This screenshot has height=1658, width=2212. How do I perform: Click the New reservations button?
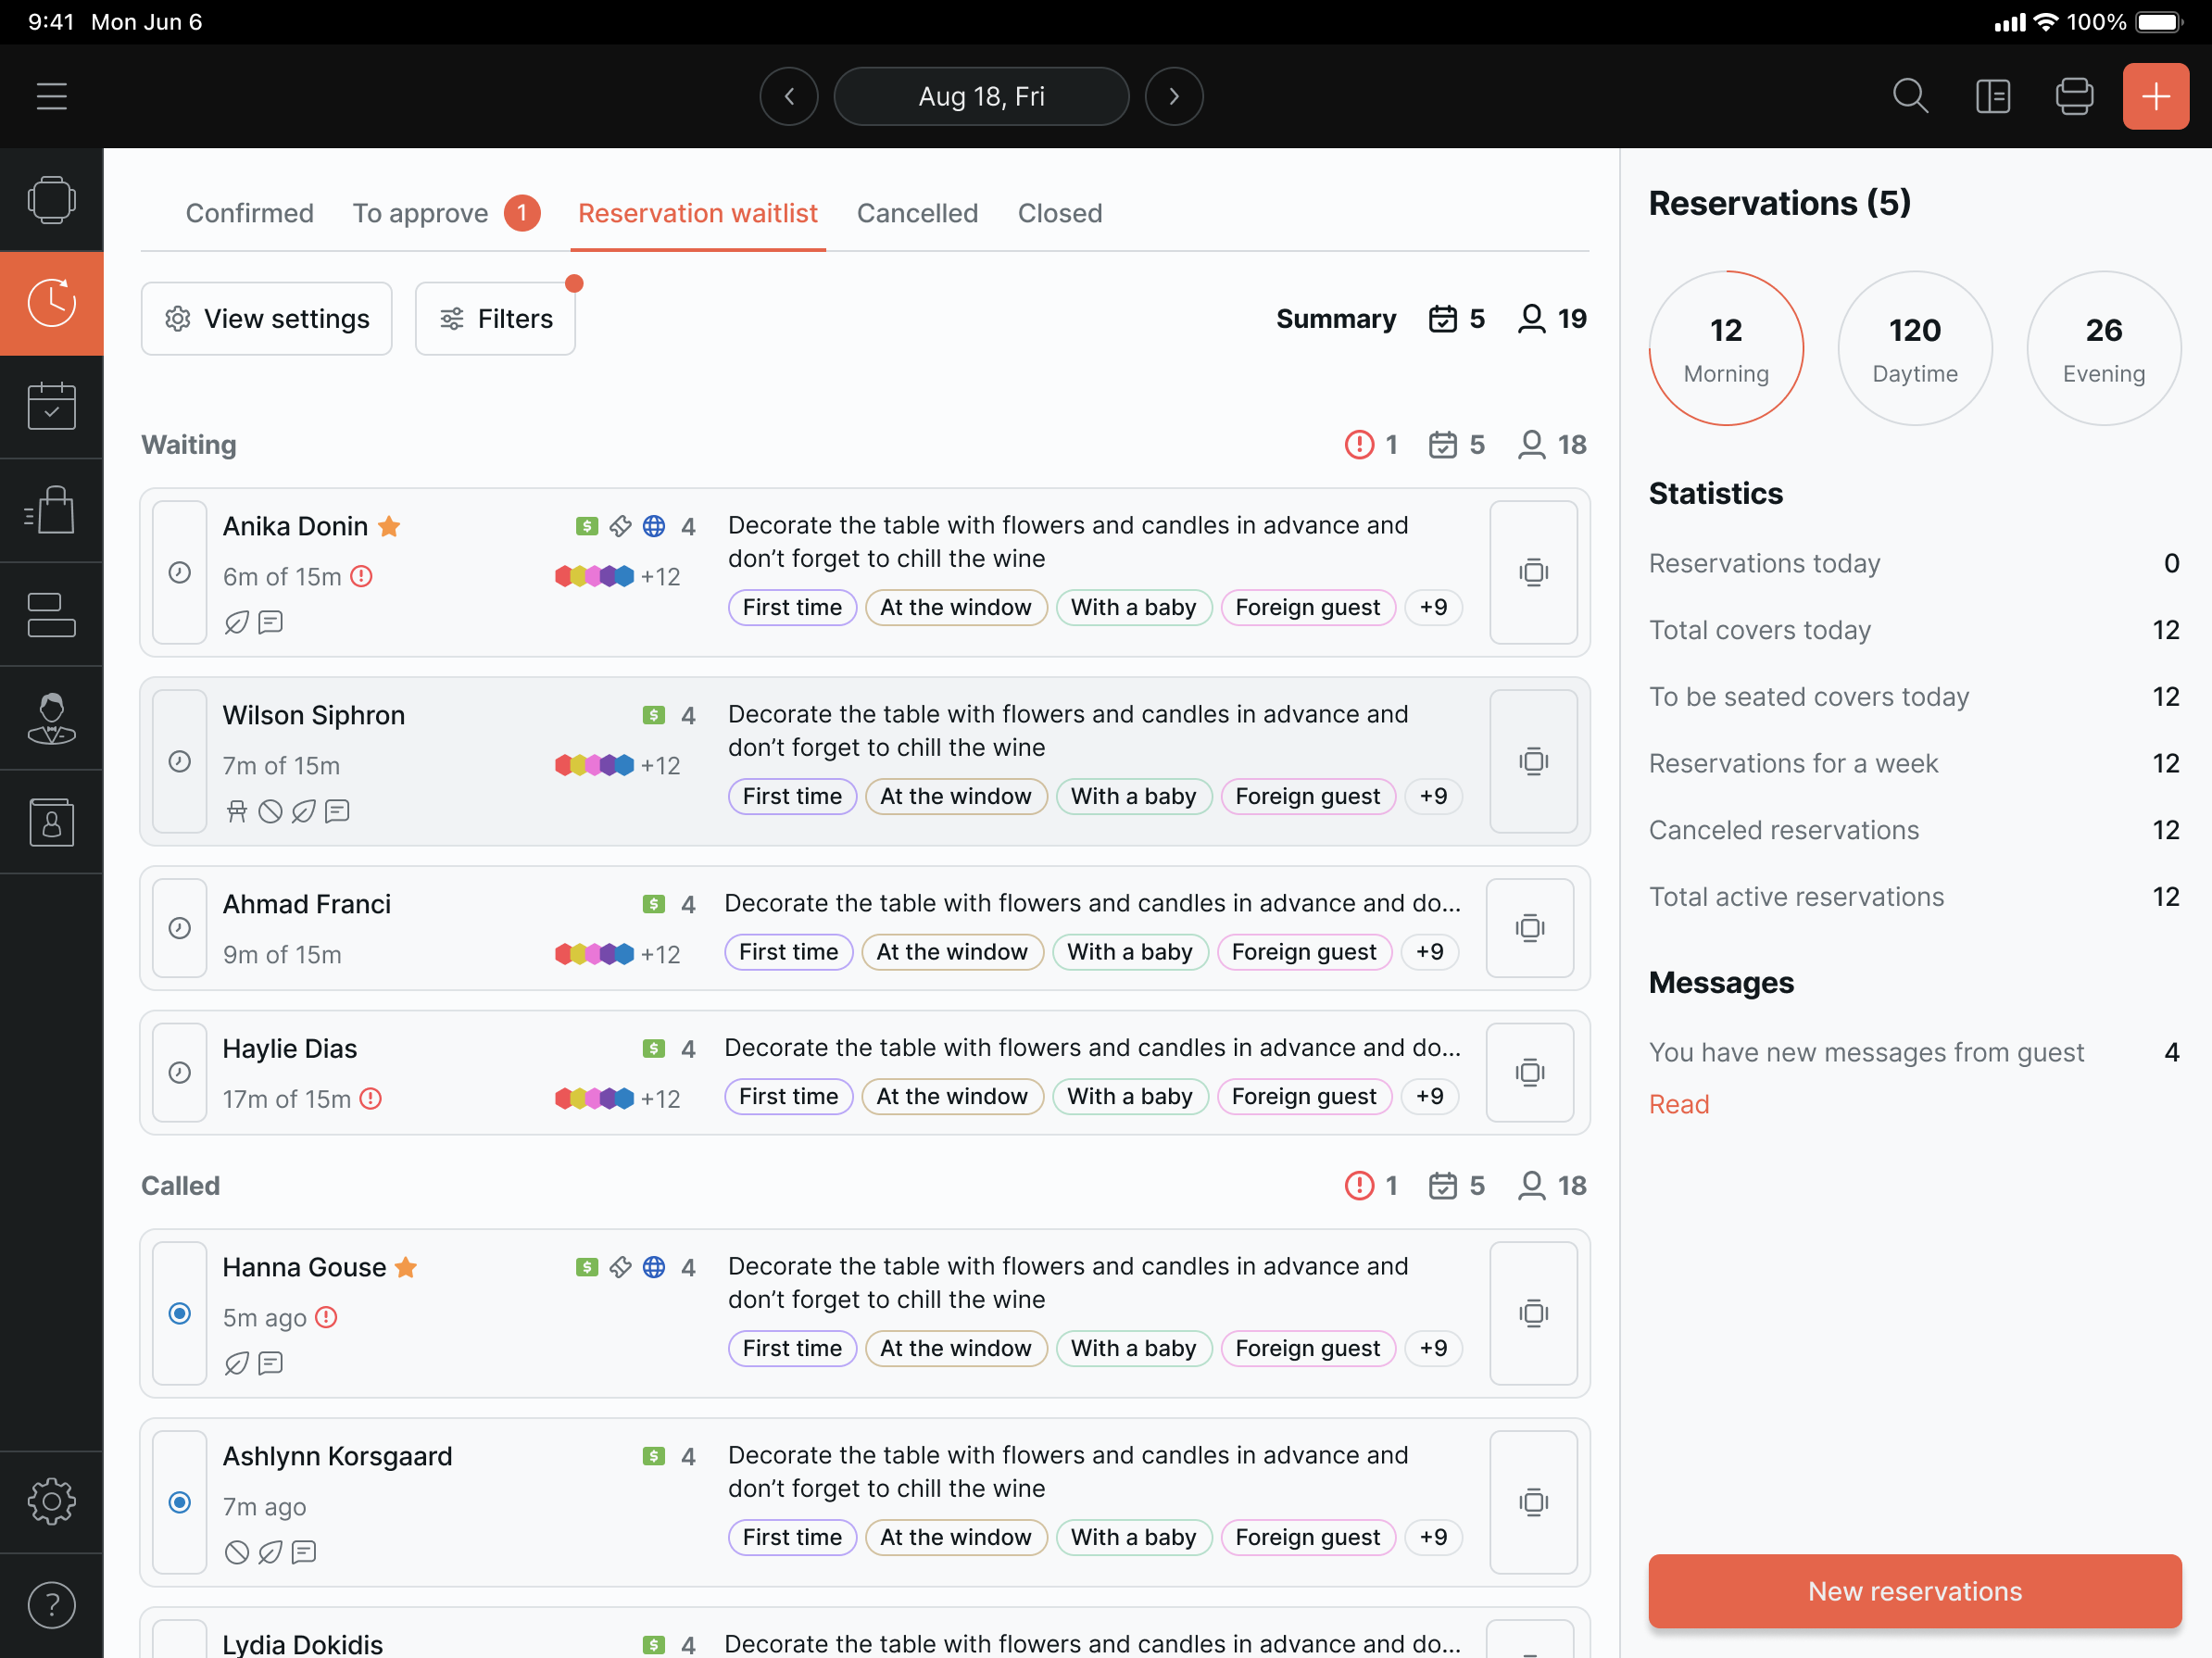[1914, 1590]
